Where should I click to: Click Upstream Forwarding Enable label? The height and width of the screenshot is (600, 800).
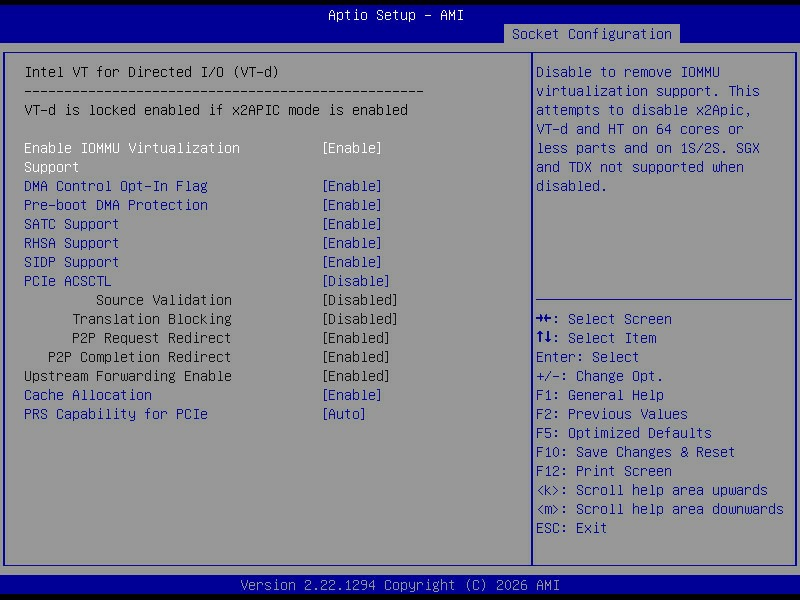(x=128, y=376)
